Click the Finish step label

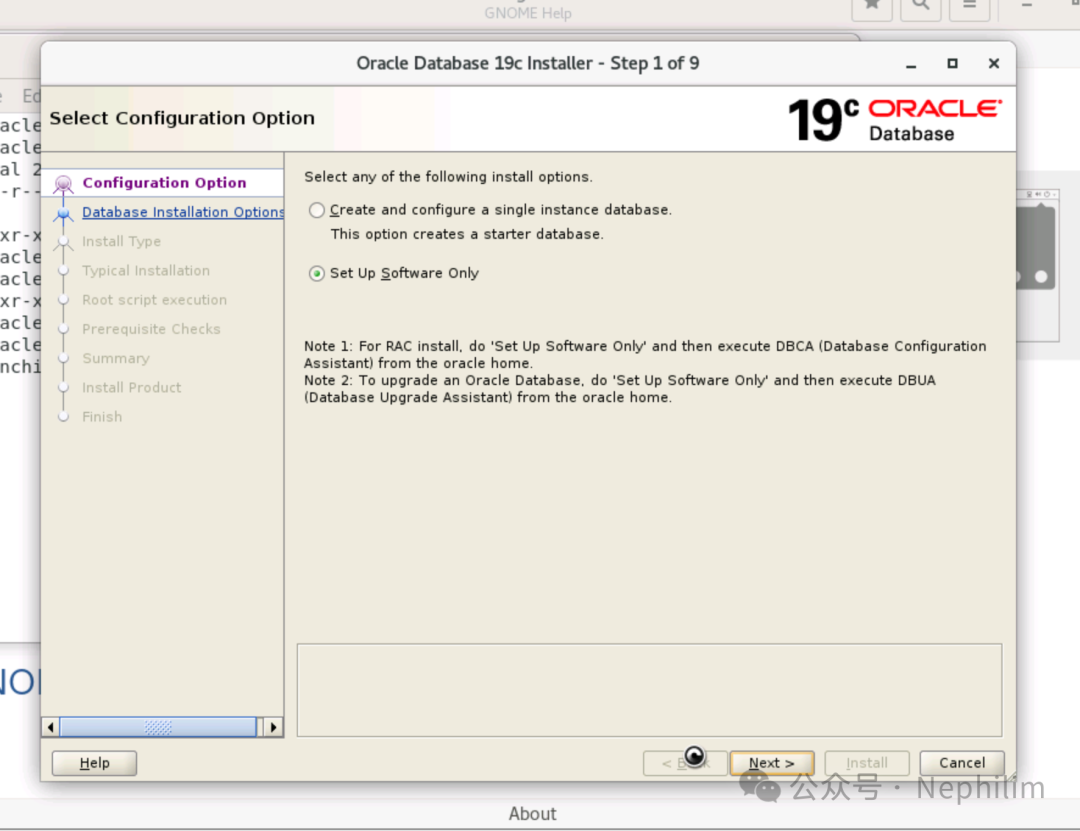tap(102, 417)
